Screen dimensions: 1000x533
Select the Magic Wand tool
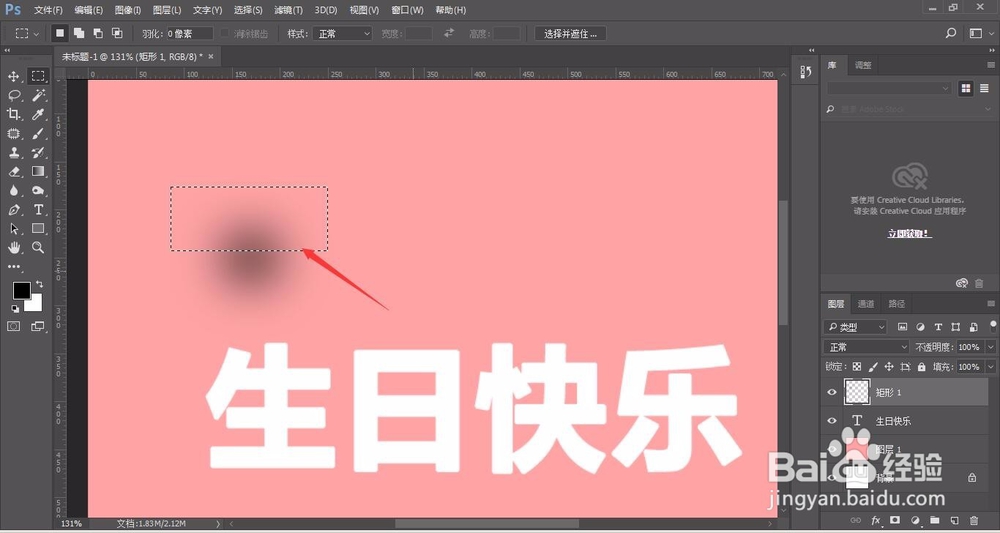[x=38, y=96]
